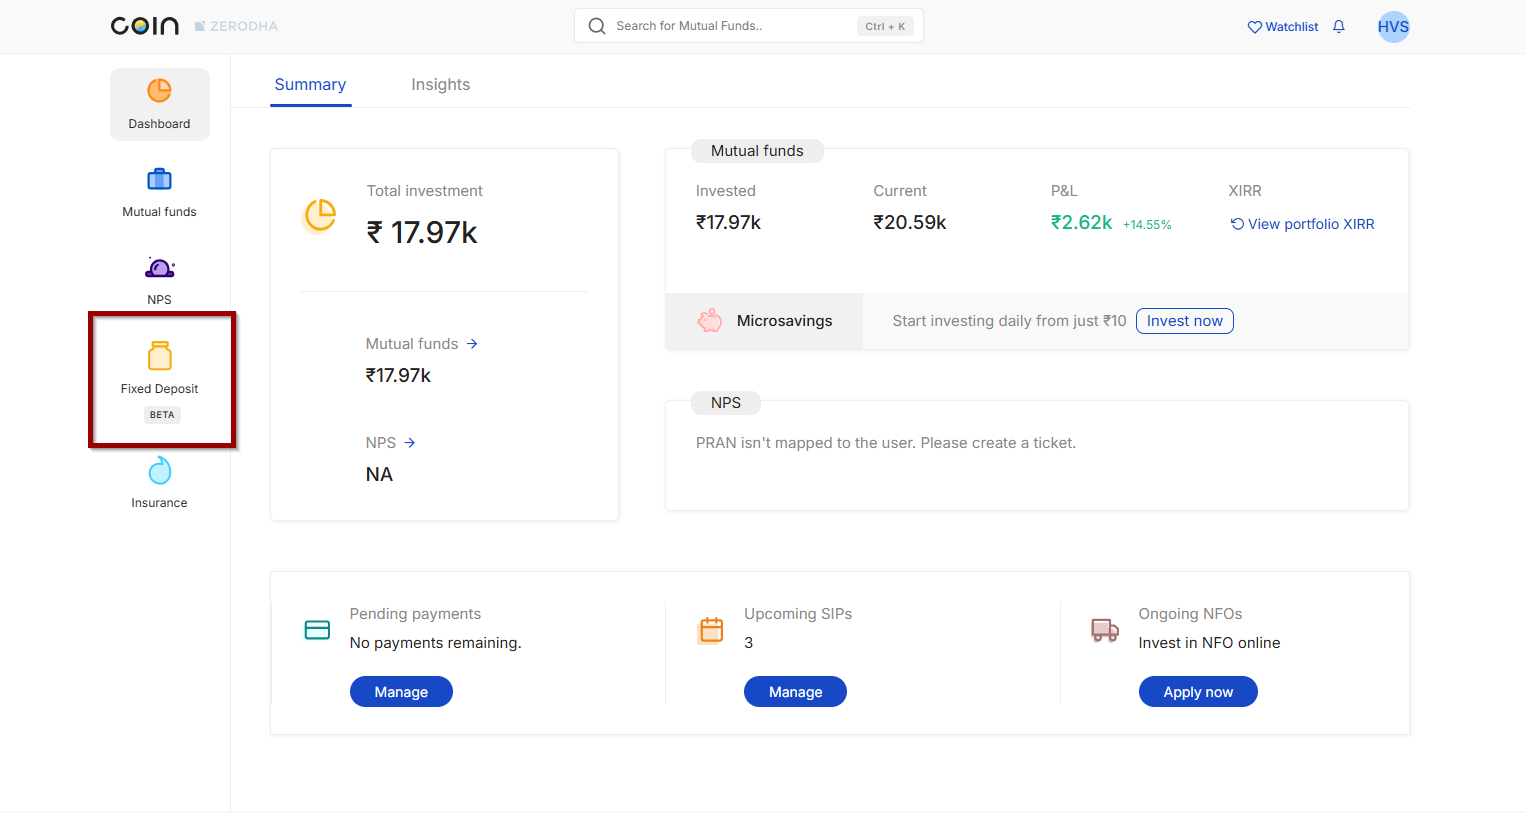1526x825 pixels.
Task: Click the Microsavings piggy bank icon
Action: (x=710, y=321)
